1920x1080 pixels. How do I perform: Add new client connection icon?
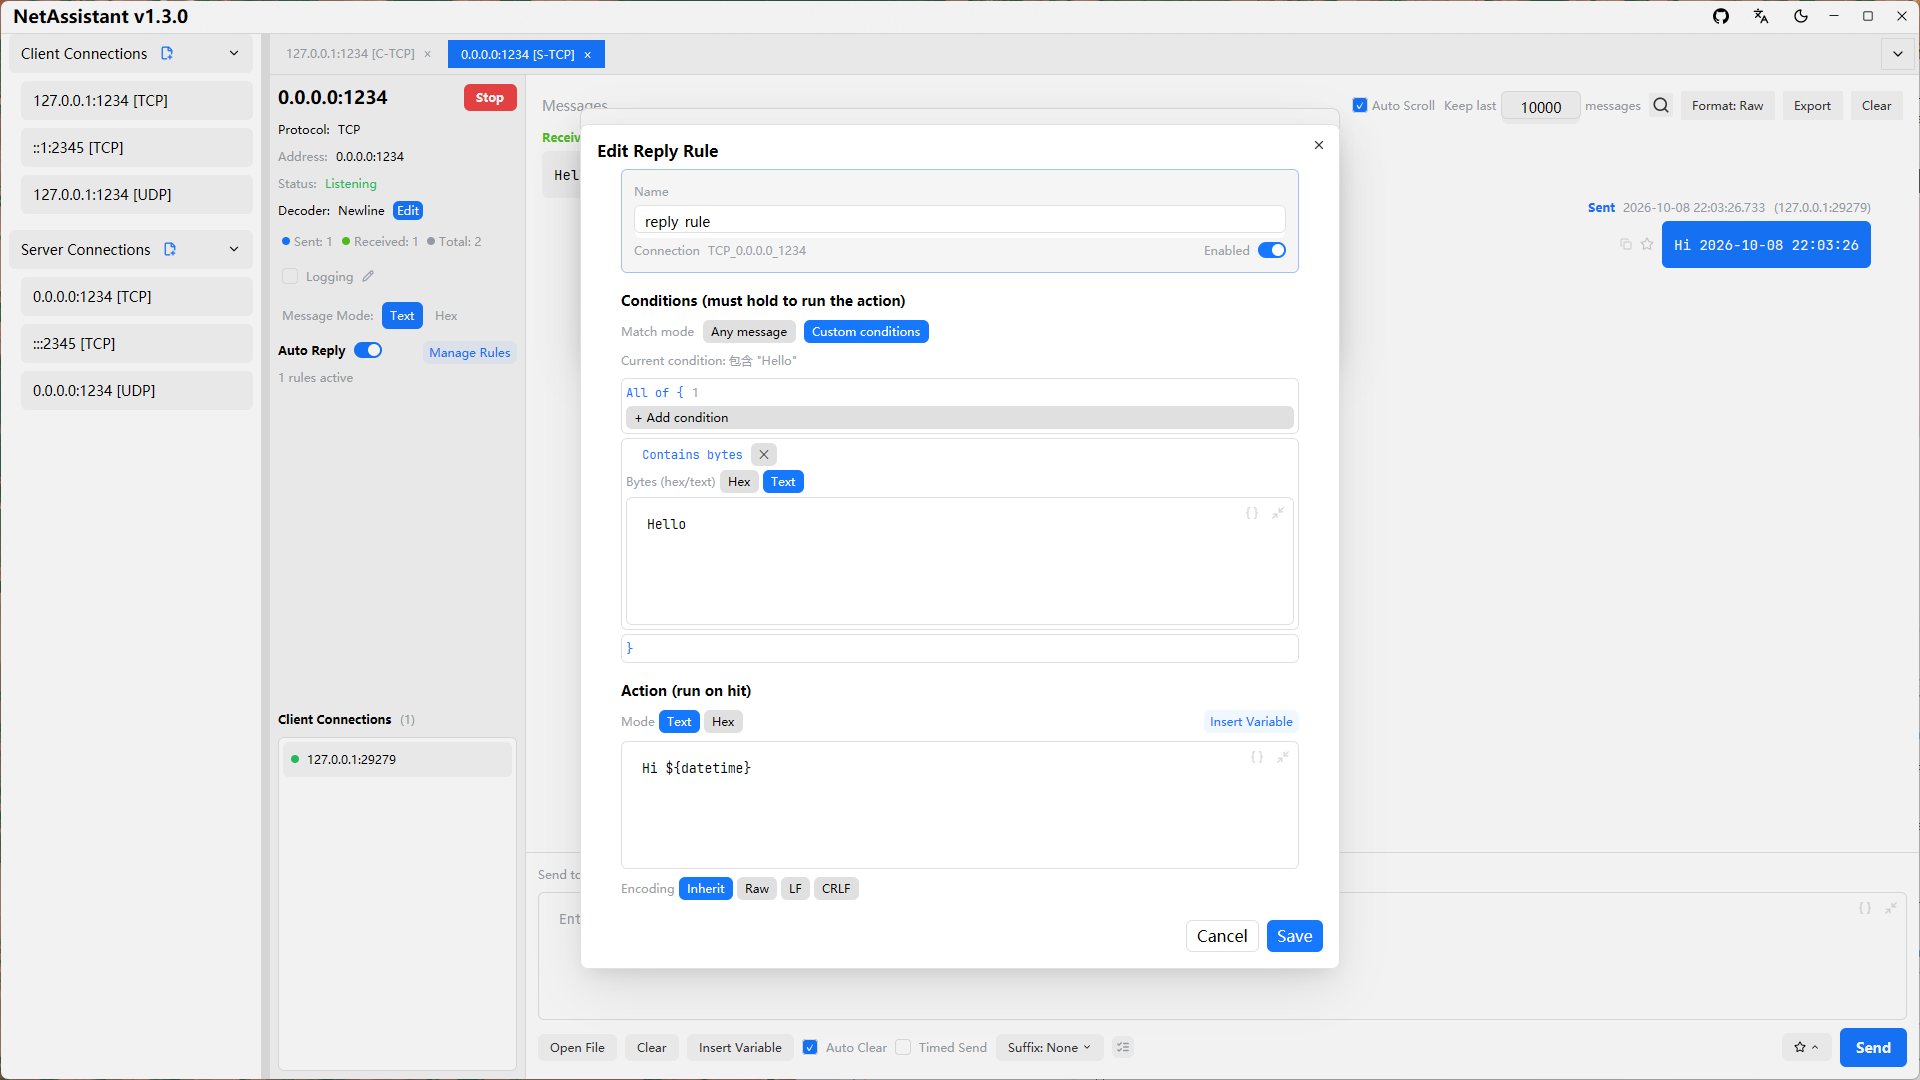tap(167, 53)
